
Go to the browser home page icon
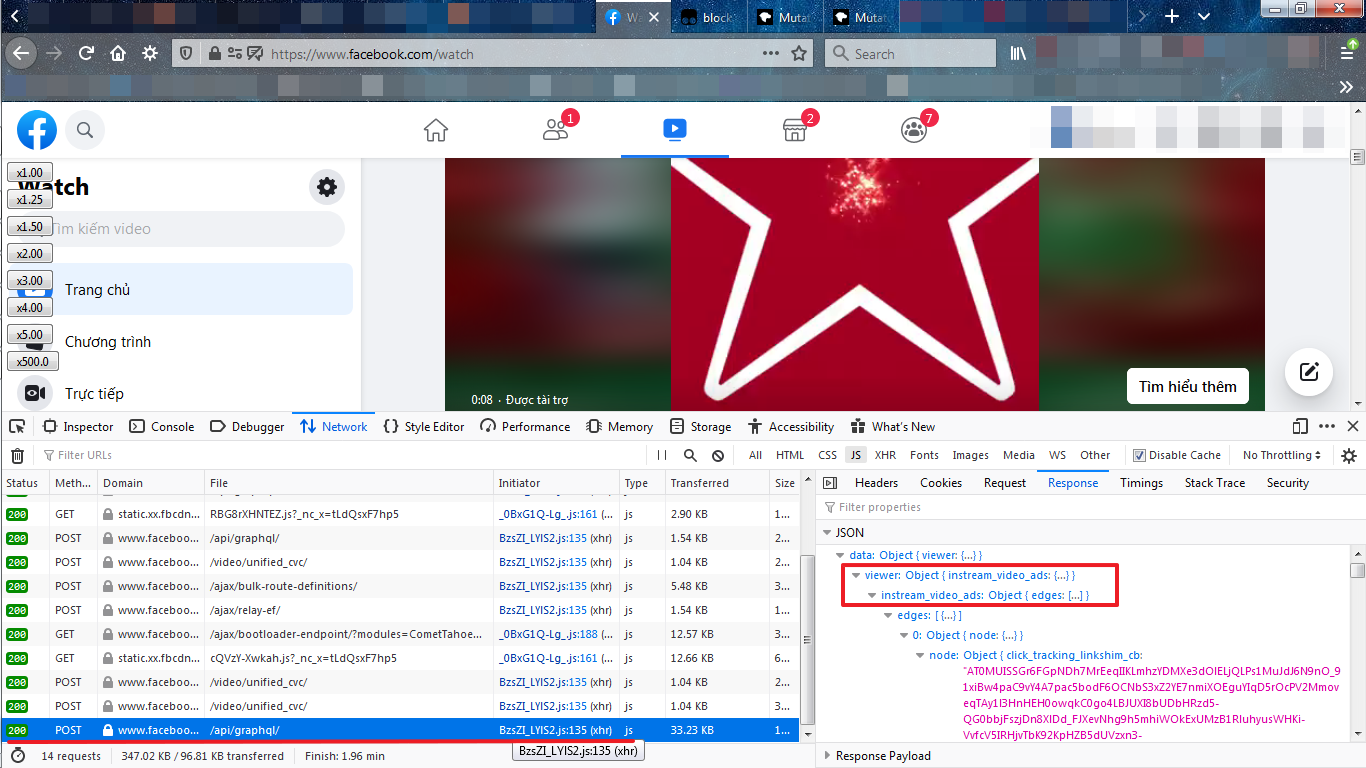(x=118, y=54)
